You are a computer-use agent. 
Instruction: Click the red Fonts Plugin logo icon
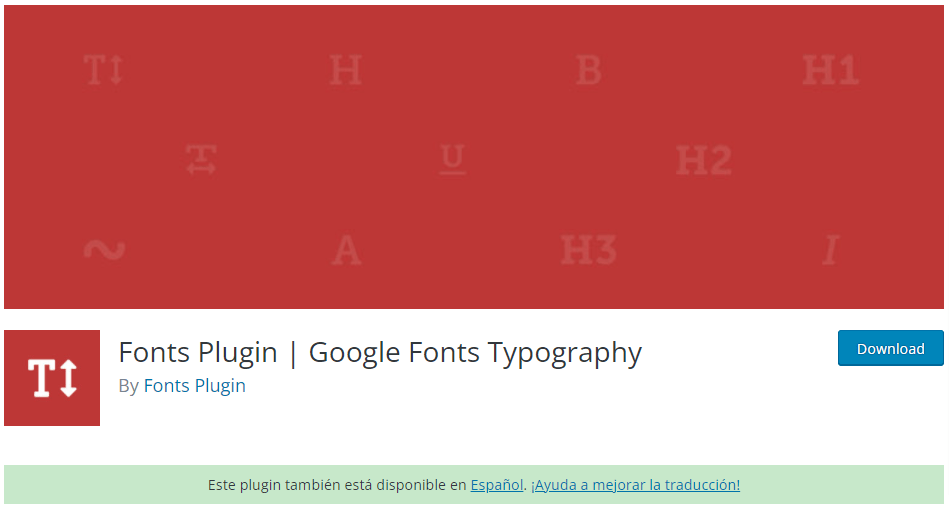(52, 378)
